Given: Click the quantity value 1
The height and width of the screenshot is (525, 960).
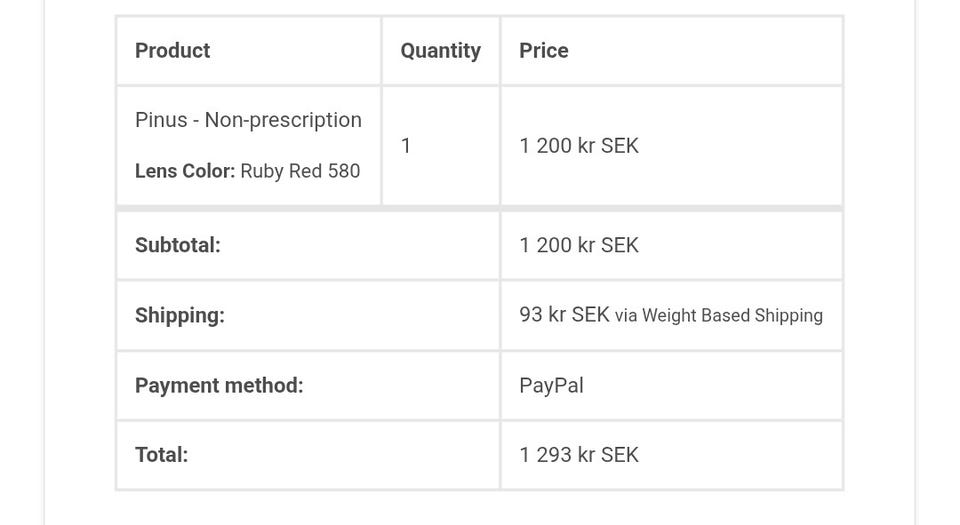Looking at the screenshot, I should (x=406, y=146).
